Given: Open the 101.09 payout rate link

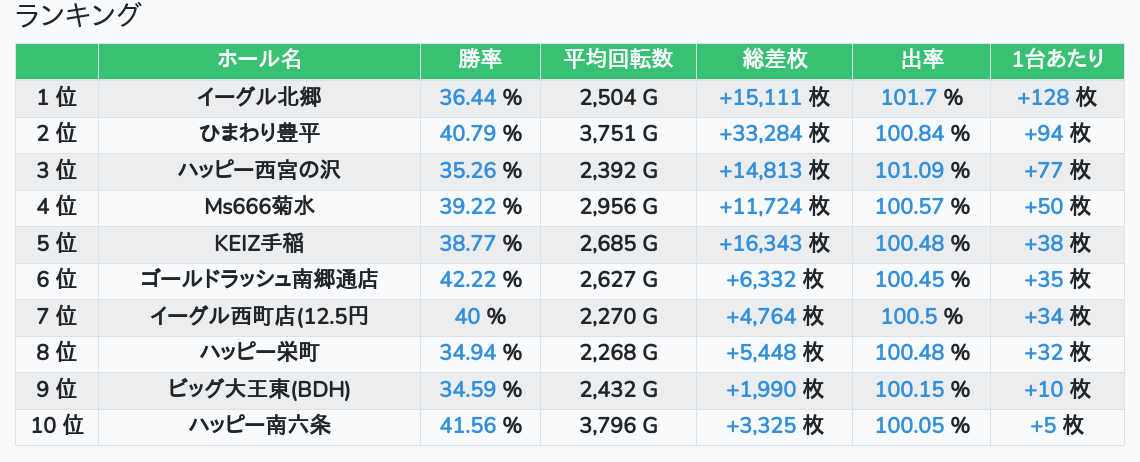Looking at the screenshot, I should click(x=910, y=171).
